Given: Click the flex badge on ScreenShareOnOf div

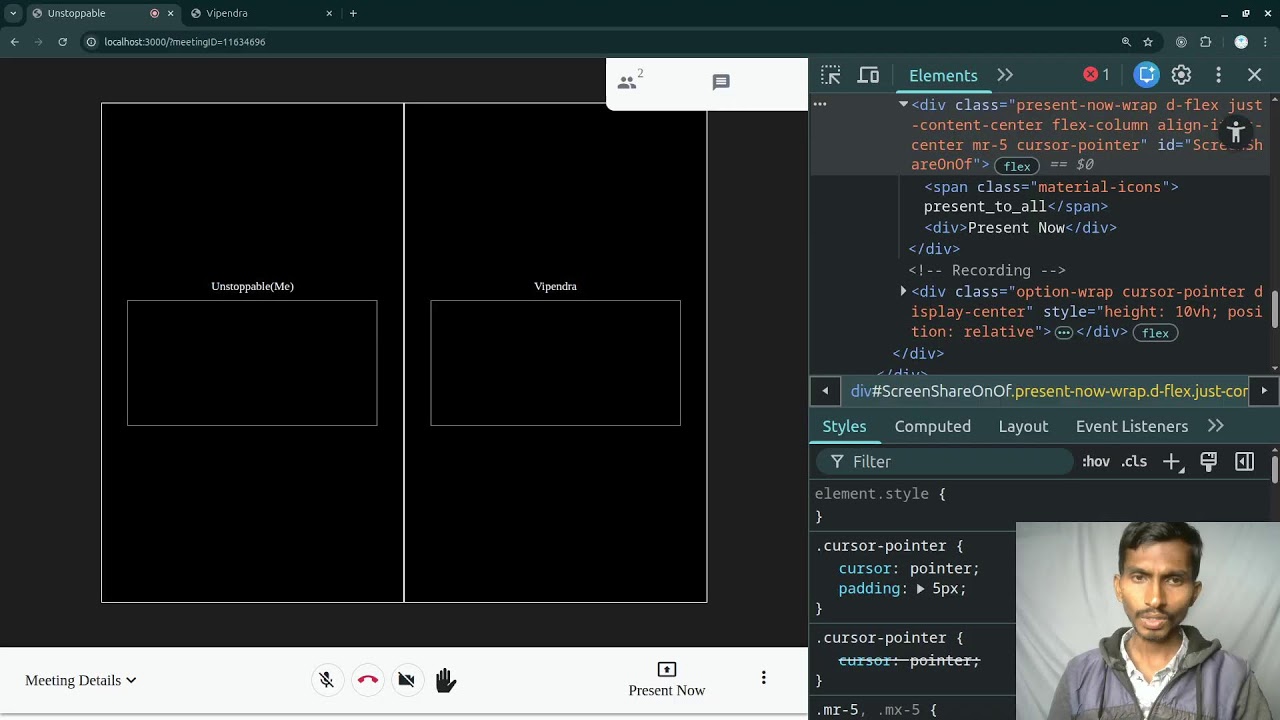Looking at the screenshot, I should tap(1017, 166).
